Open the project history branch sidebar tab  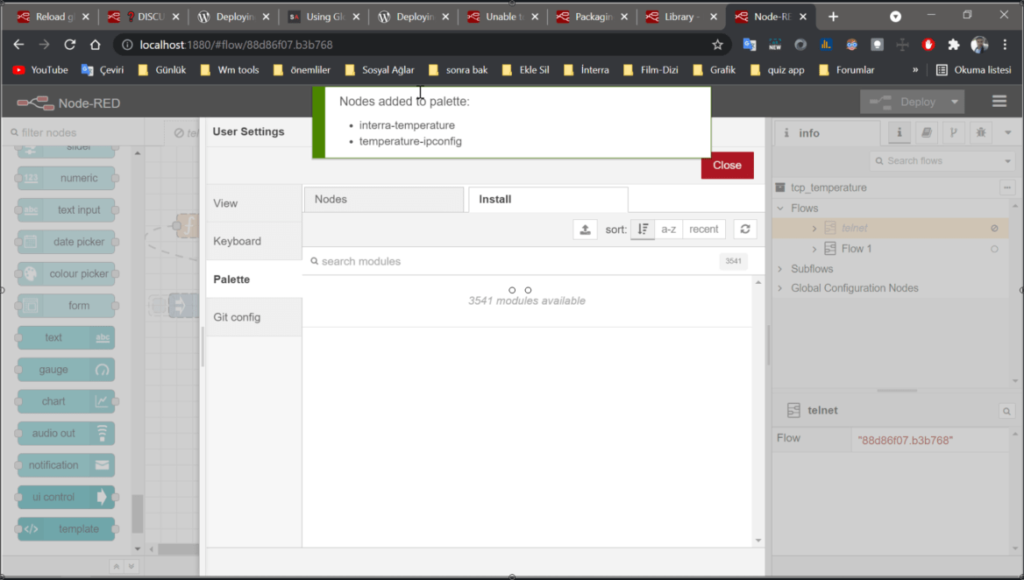[953, 133]
